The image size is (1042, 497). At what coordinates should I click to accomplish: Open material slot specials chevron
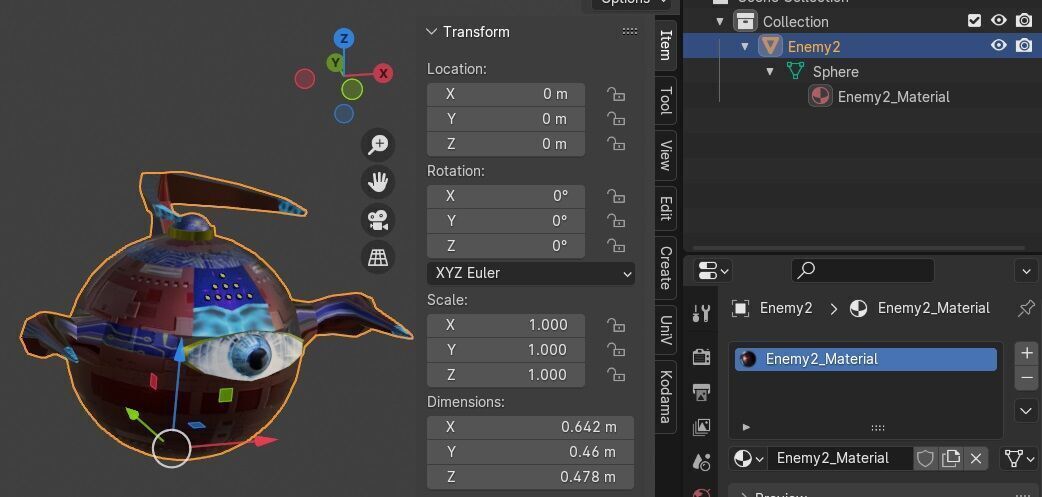(1027, 411)
